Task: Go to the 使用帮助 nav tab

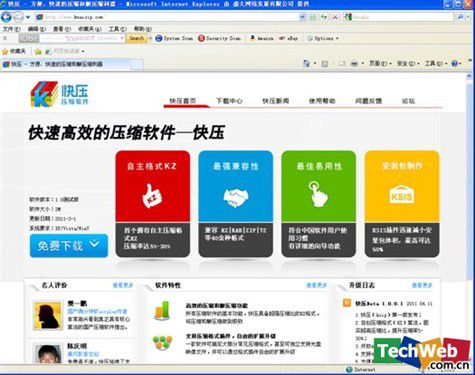Action: (322, 101)
